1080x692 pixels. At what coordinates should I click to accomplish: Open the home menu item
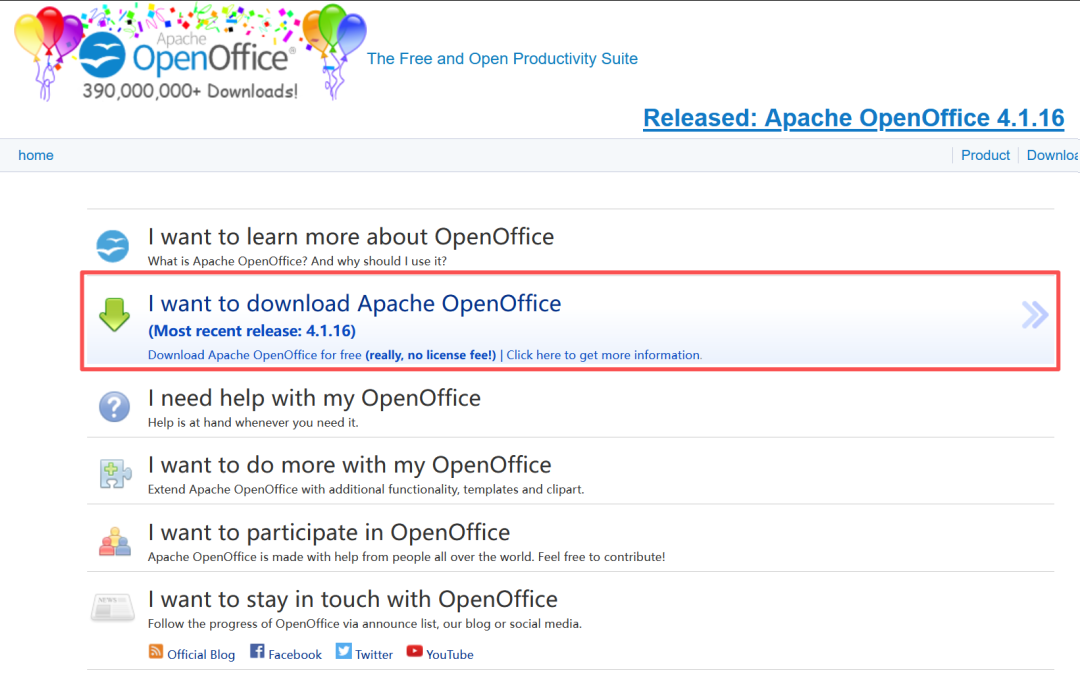(36, 156)
